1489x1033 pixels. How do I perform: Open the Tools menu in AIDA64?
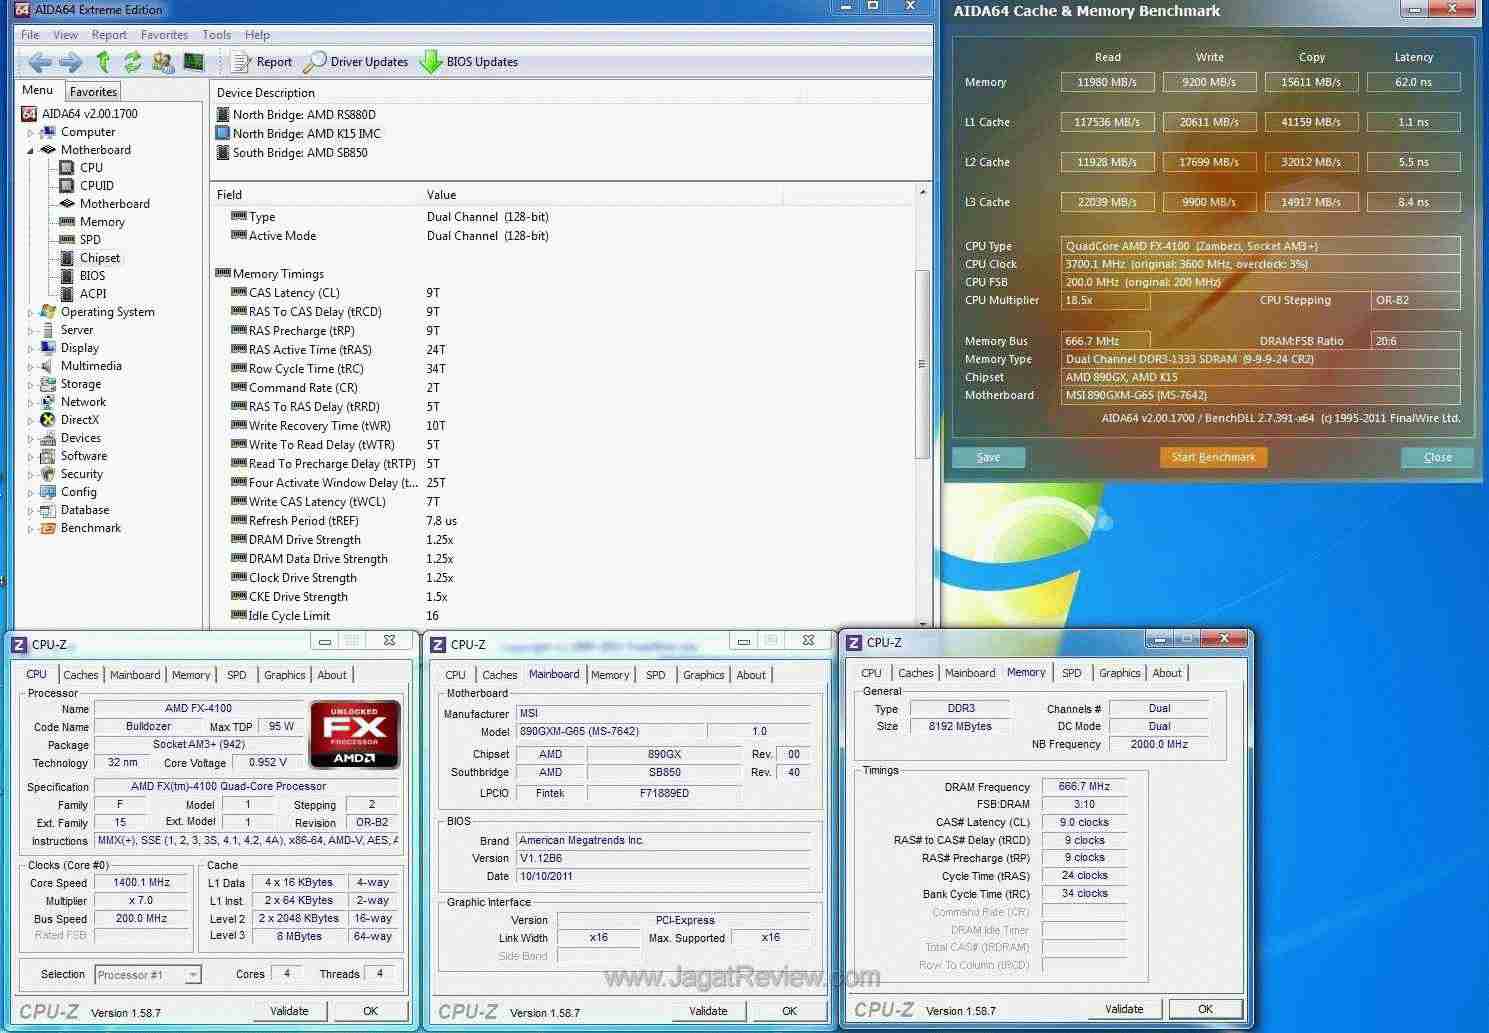click(217, 35)
